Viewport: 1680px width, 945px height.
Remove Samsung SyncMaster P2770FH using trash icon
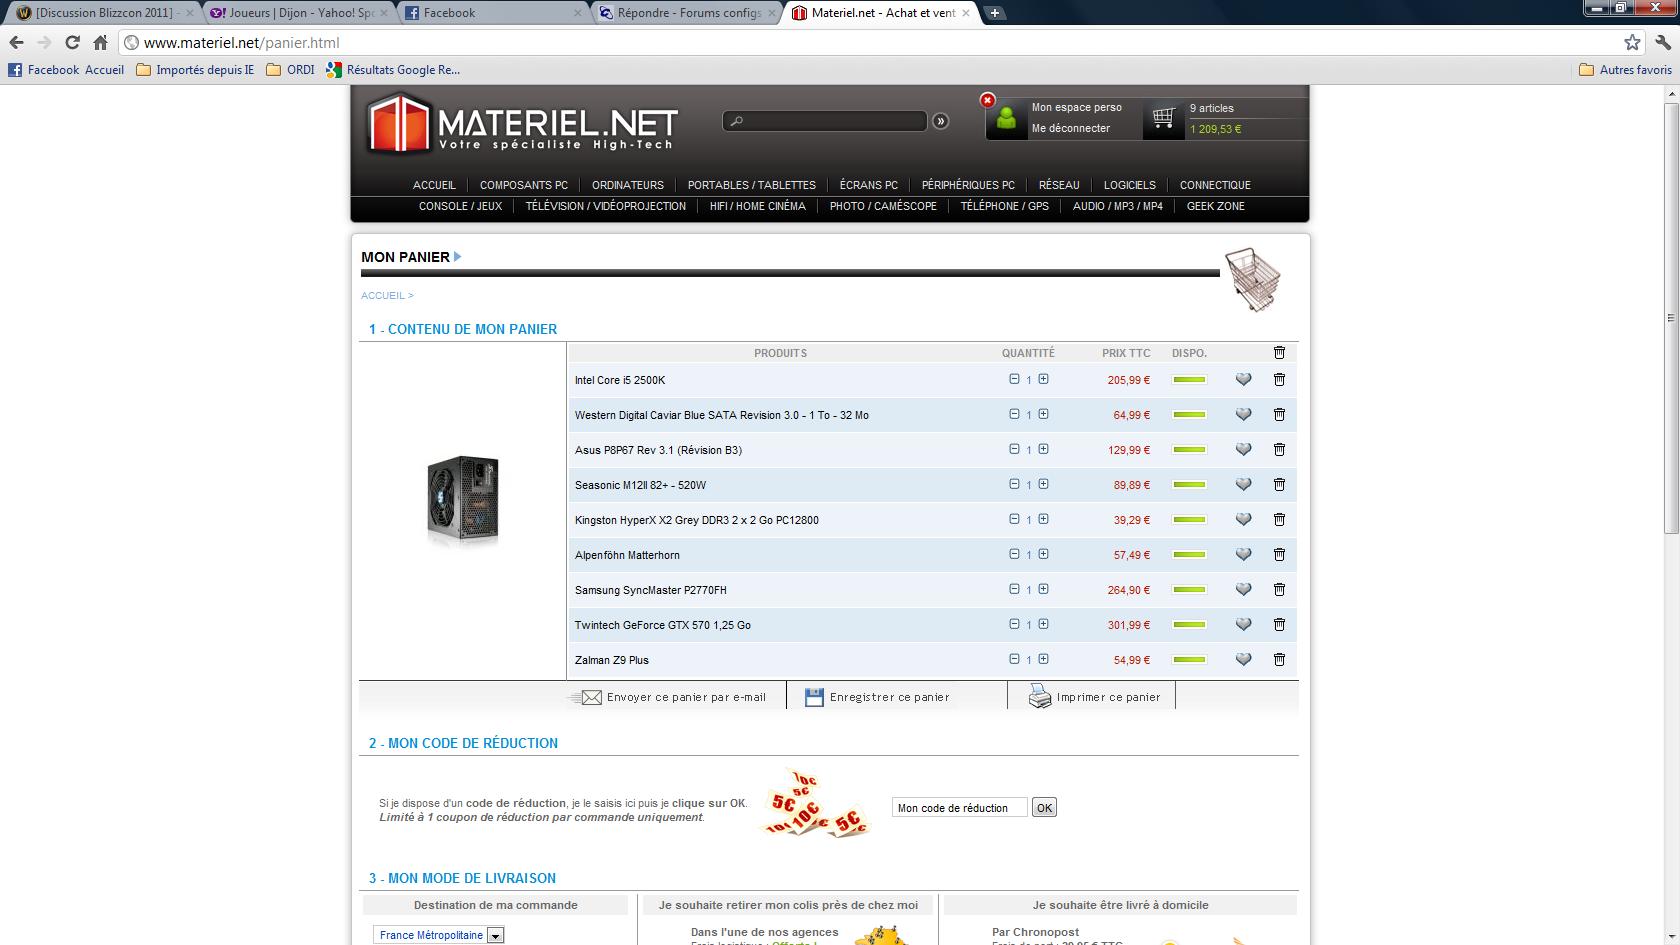click(x=1279, y=590)
